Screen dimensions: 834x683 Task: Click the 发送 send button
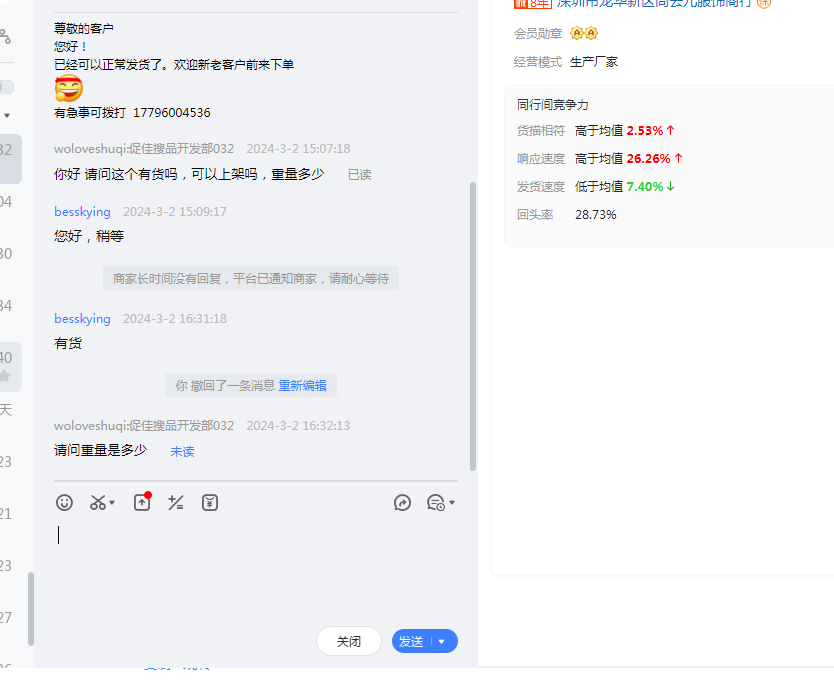(411, 642)
